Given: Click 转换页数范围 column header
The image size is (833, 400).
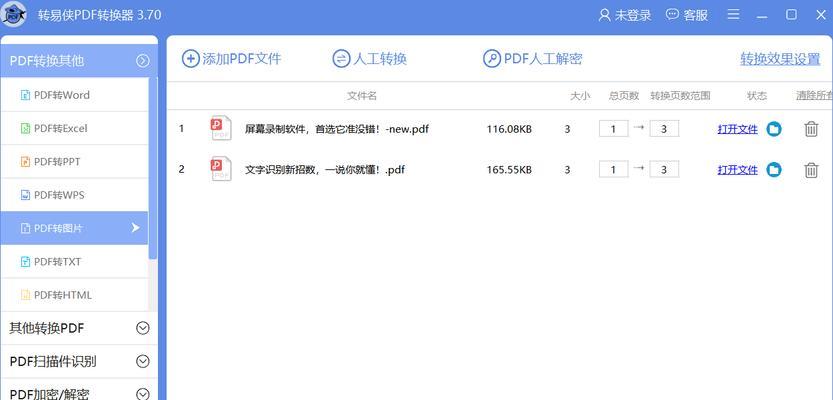Looking at the screenshot, I should point(681,96).
